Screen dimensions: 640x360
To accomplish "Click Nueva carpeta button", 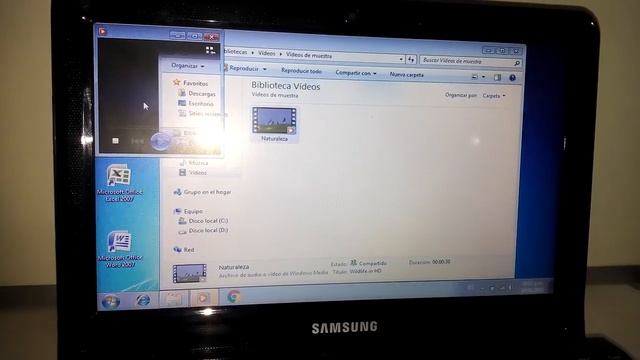I will tap(407, 75).
